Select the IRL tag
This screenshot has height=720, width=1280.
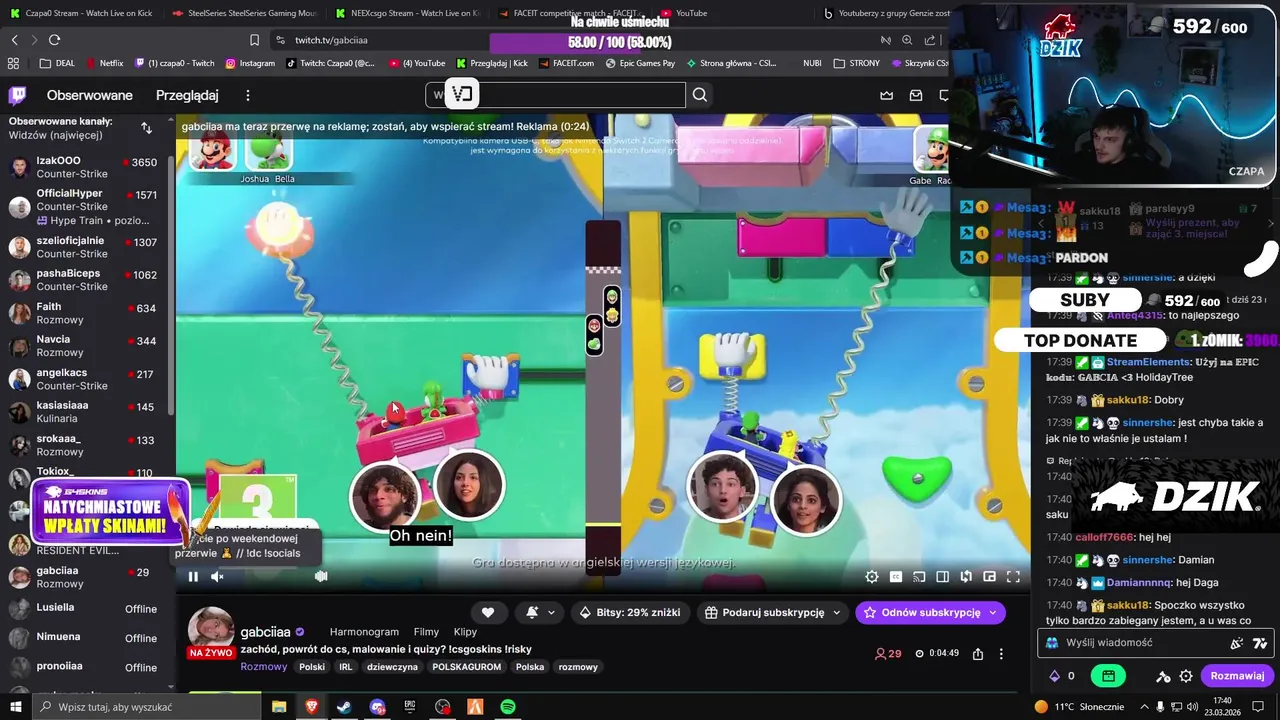(345, 667)
